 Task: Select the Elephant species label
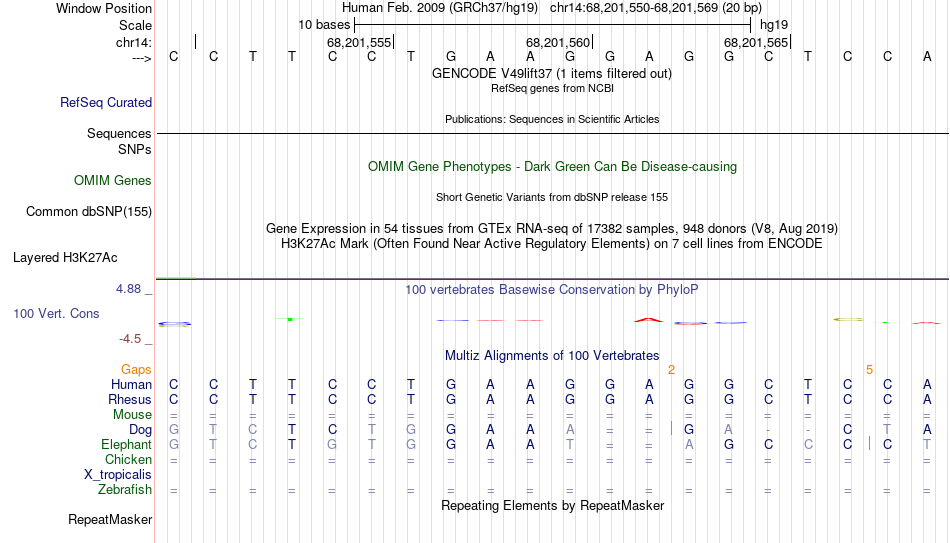(x=126, y=444)
